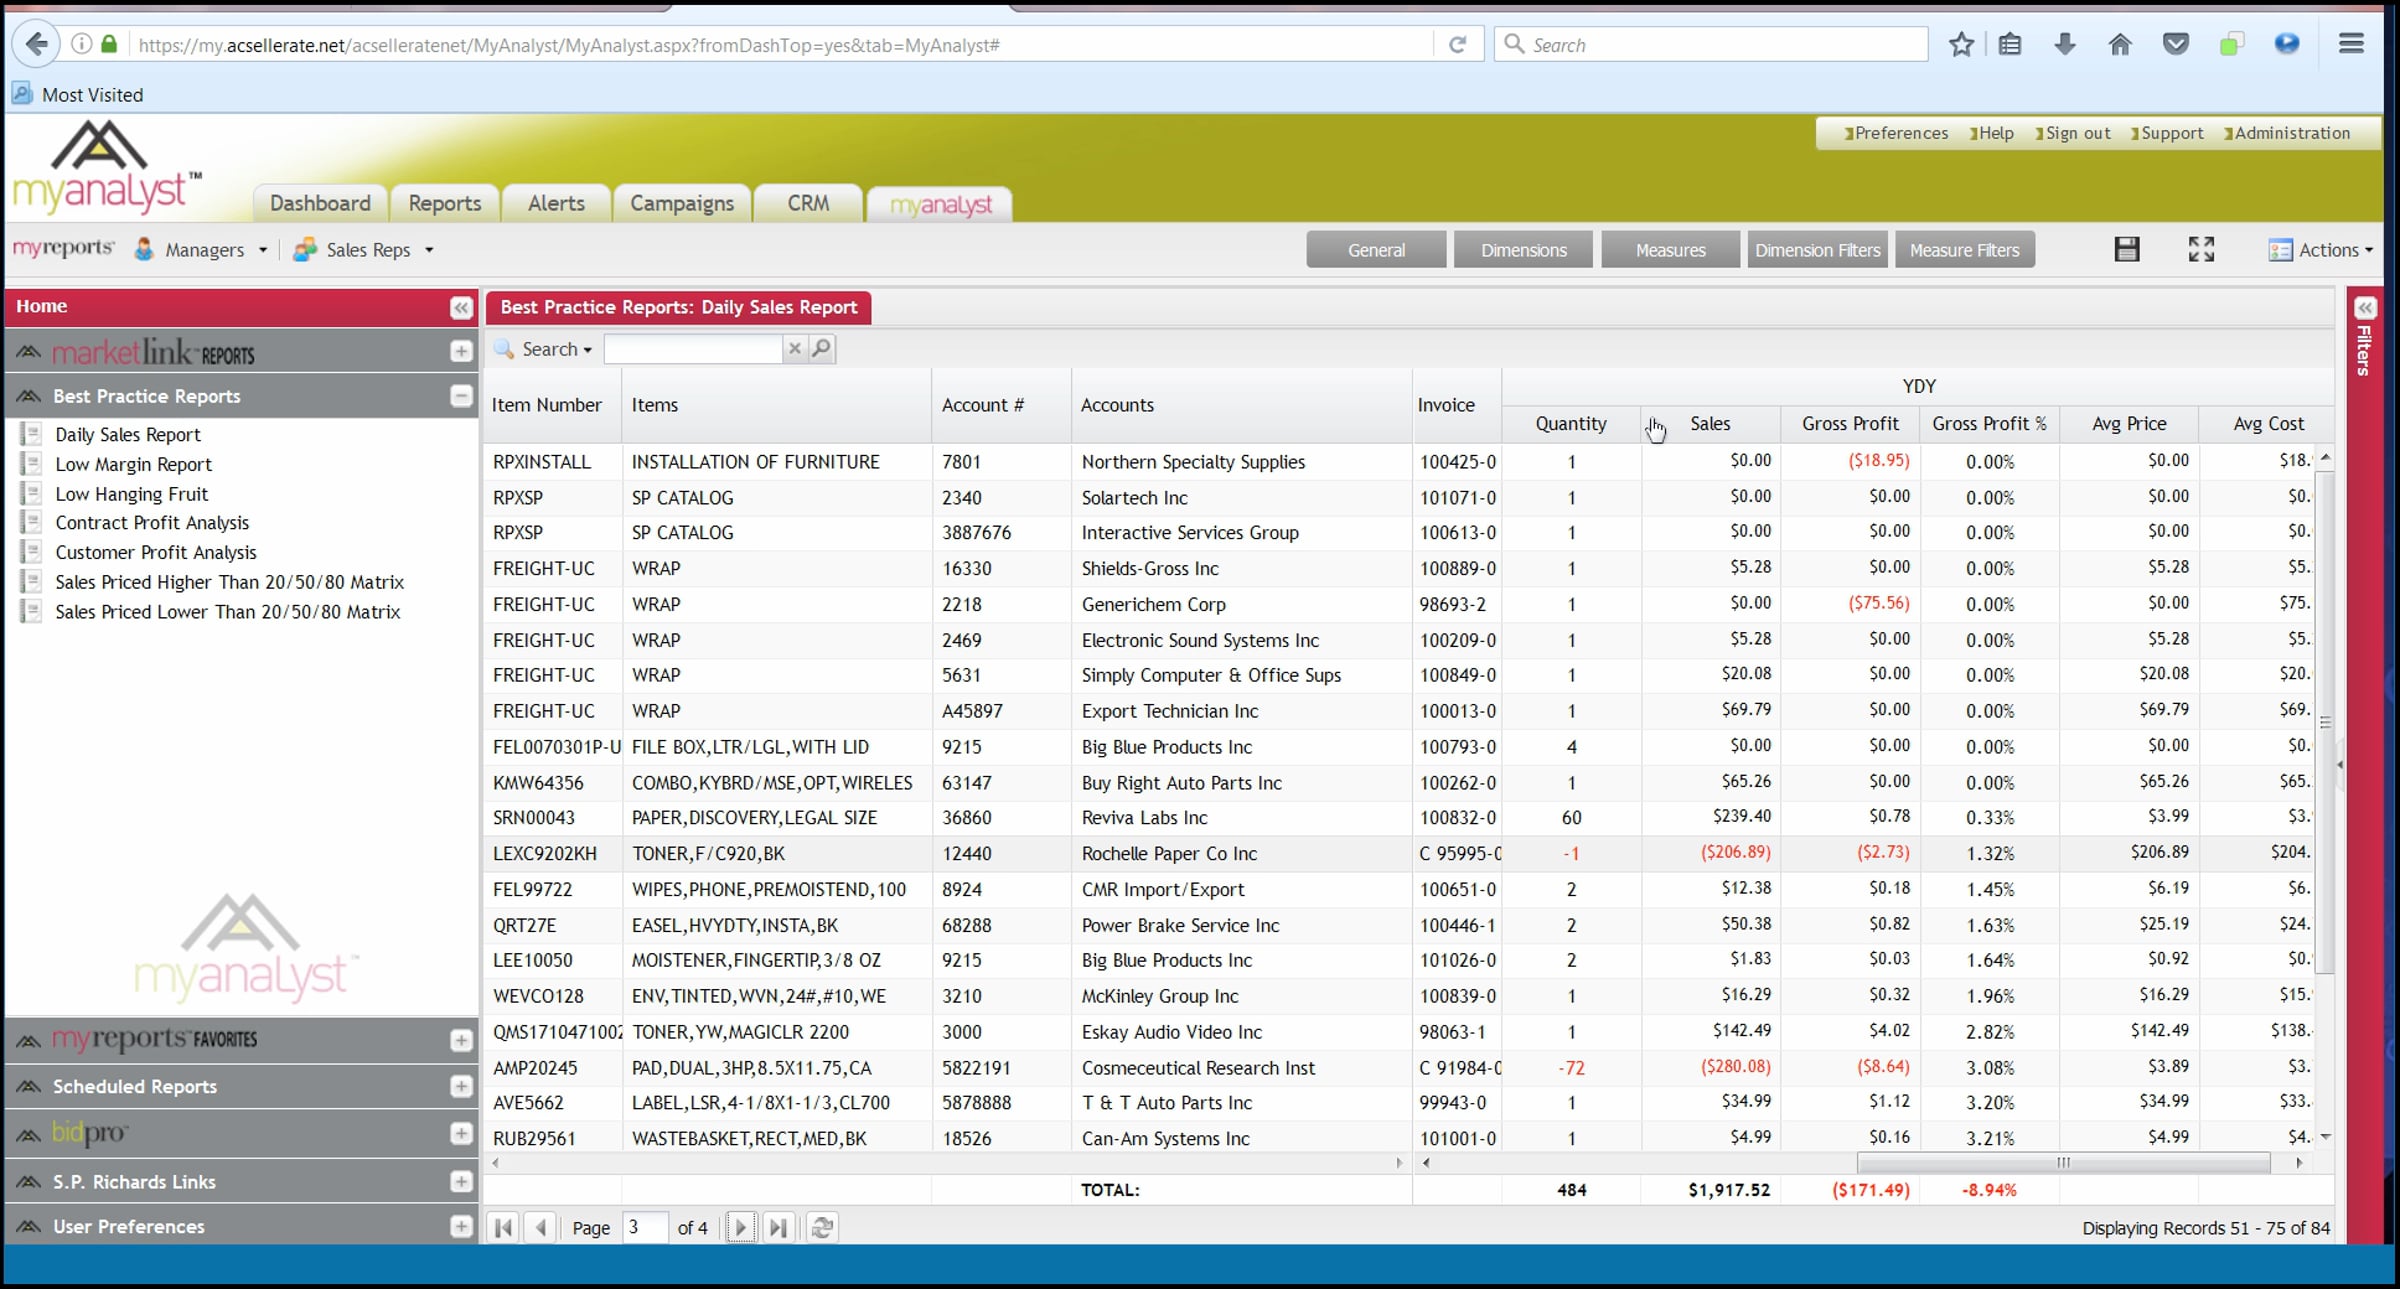Switch to the Dashboard tab
This screenshot has width=2400, height=1289.
[320, 203]
